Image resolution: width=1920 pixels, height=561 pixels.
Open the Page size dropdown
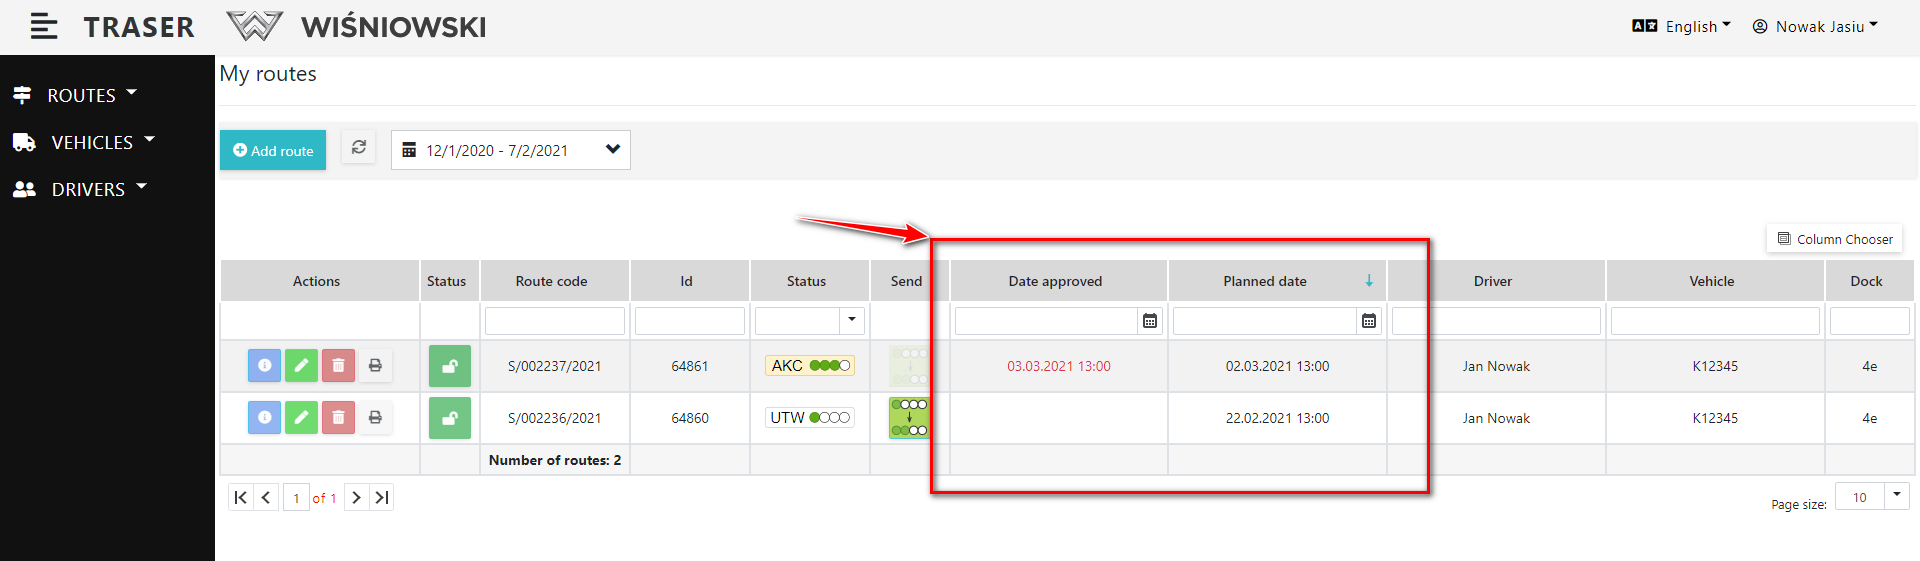click(x=1896, y=496)
